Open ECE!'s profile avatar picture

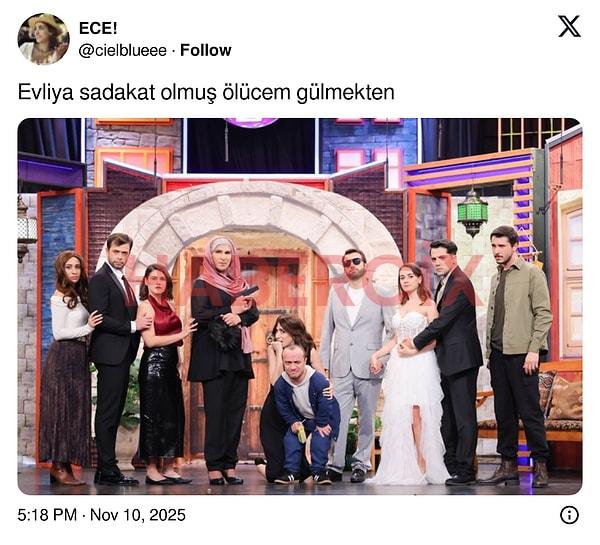point(44,39)
